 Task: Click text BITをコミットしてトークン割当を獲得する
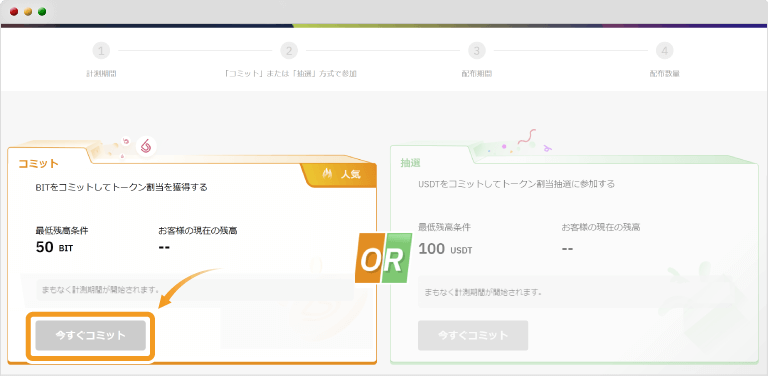pos(121,188)
